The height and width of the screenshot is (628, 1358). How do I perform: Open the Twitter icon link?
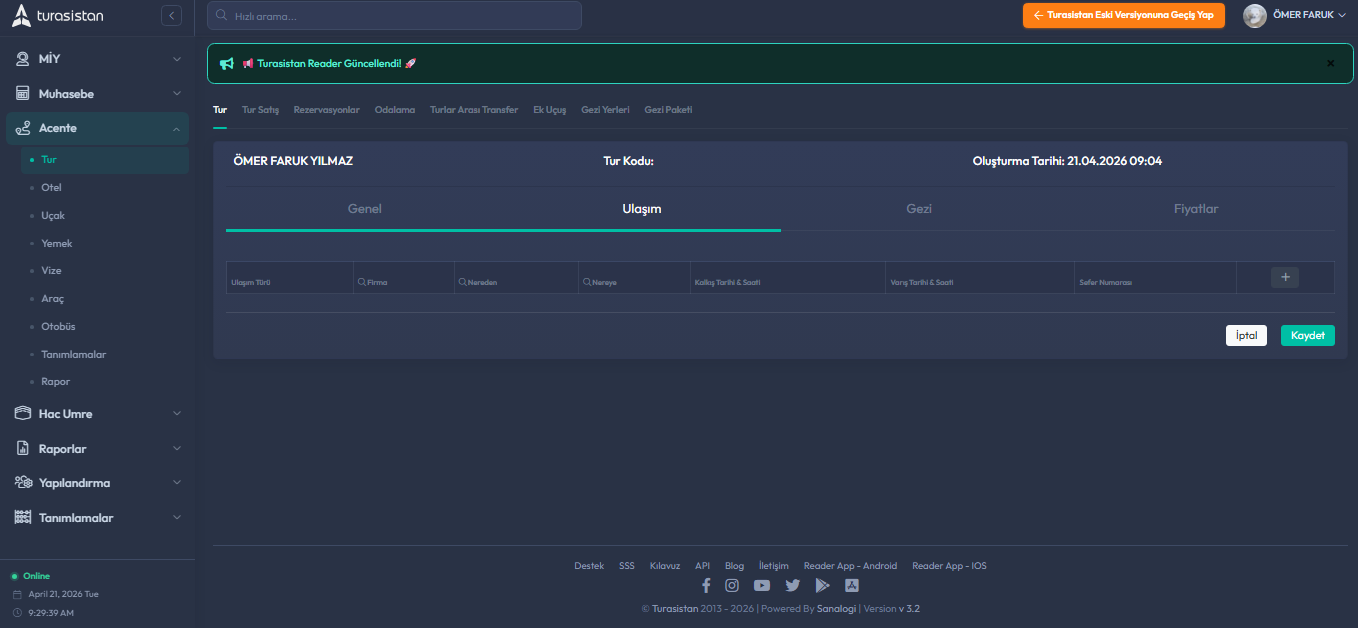792,586
